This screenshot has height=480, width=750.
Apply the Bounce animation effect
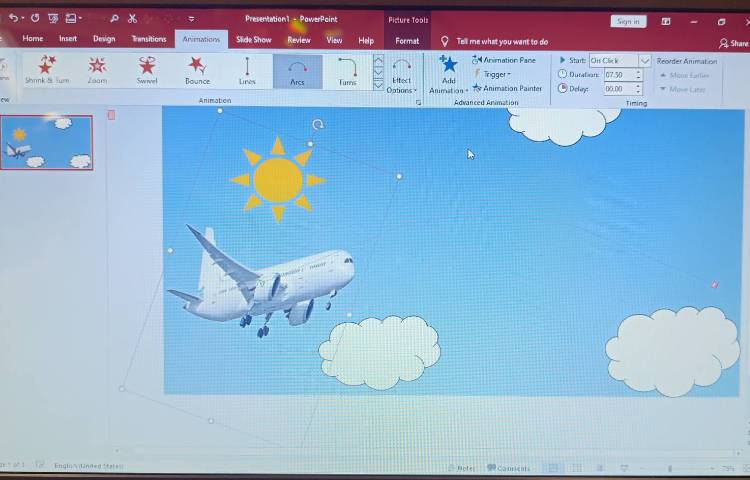click(197, 70)
